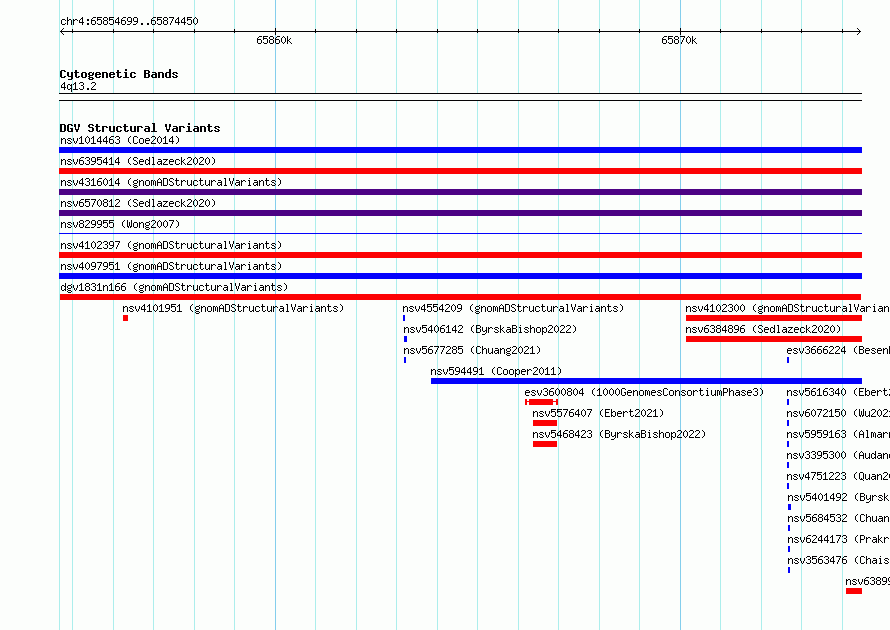Open variant label esv3666224
The height and width of the screenshot is (630, 890).
838,350
